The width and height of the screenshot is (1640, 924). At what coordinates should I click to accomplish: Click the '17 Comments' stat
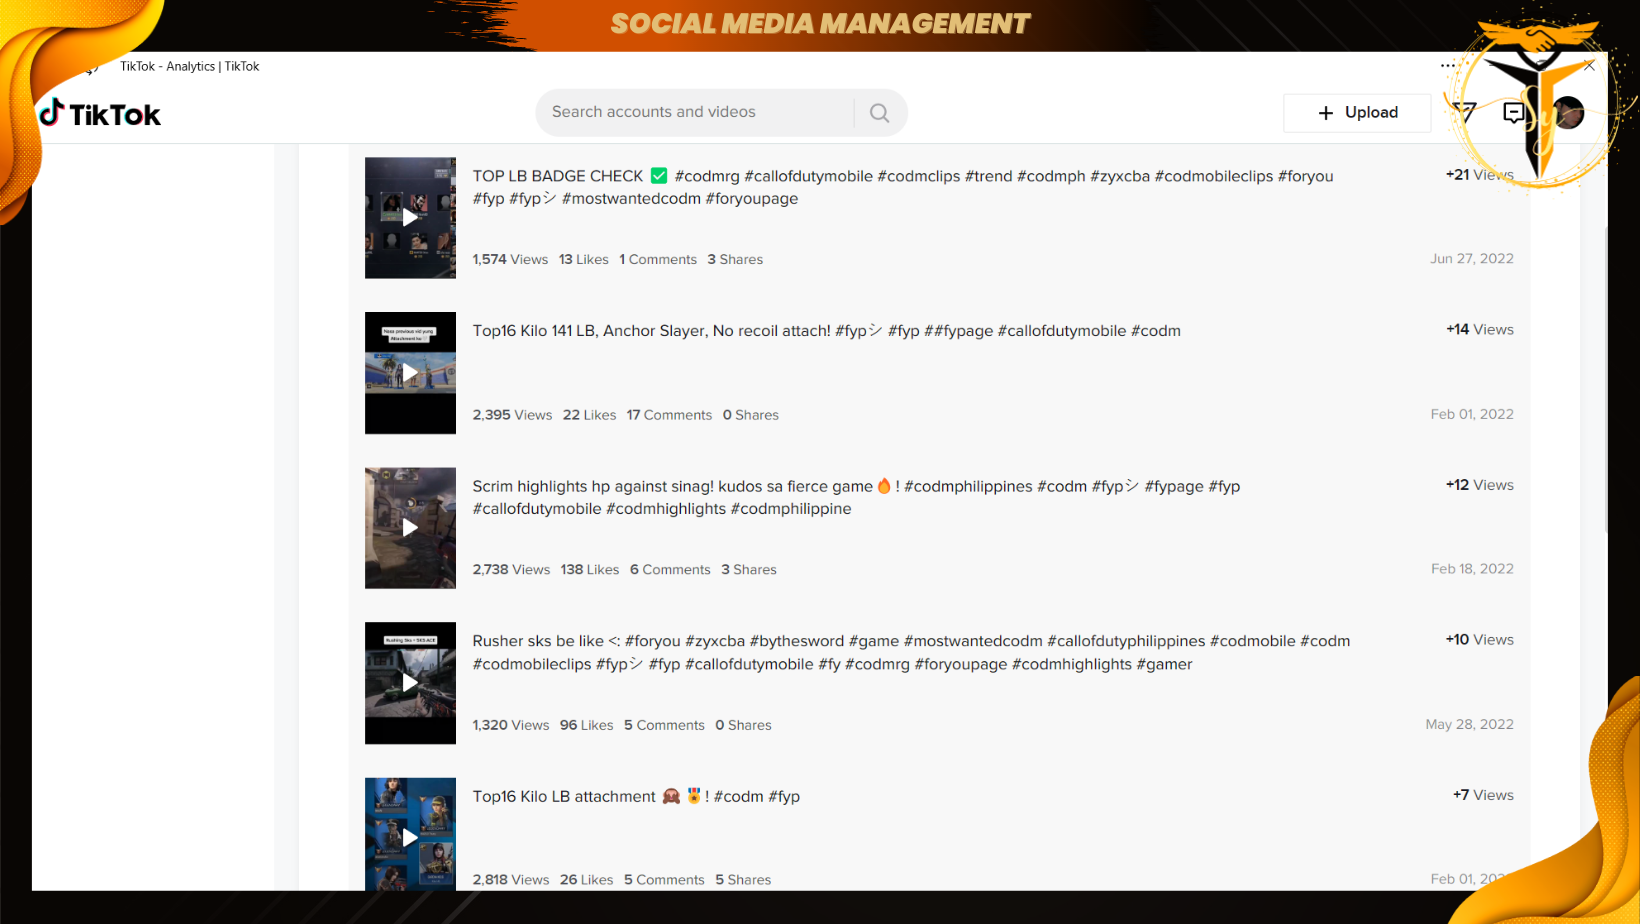669,415
